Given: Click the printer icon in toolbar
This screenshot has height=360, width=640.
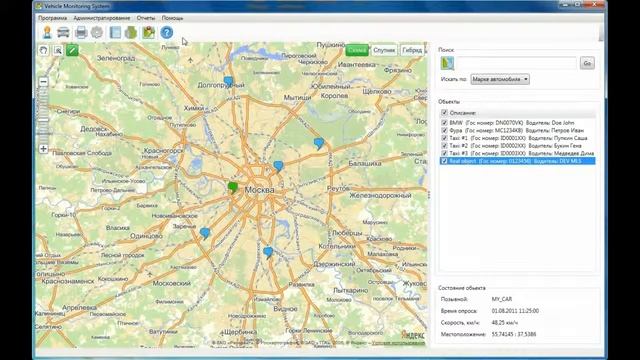Looking at the screenshot, I should [81, 32].
